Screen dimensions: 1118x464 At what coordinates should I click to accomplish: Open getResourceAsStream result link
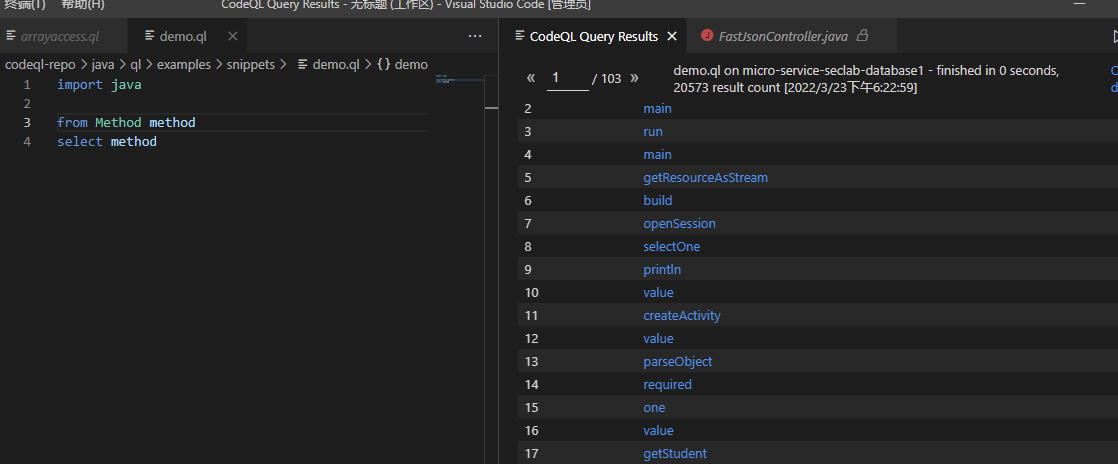pyautogui.click(x=705, y=177)
